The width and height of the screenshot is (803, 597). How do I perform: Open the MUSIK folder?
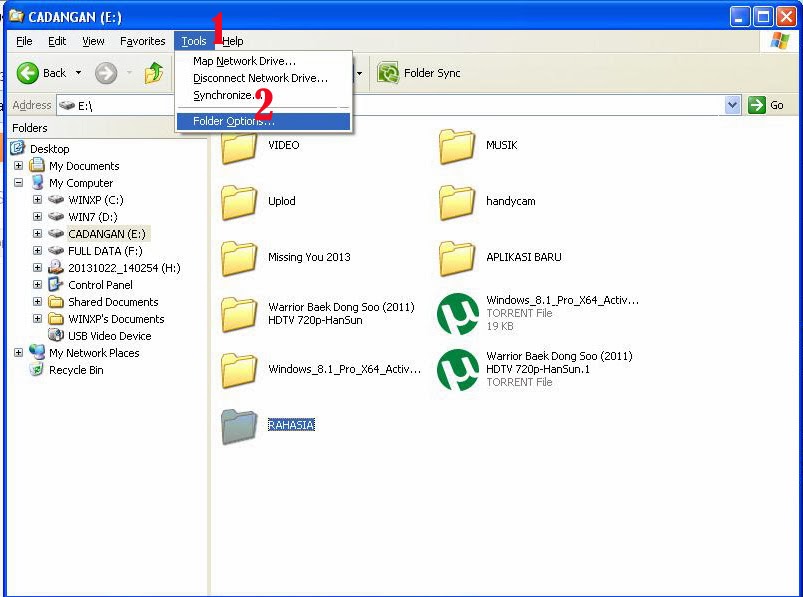pos(459,146)
